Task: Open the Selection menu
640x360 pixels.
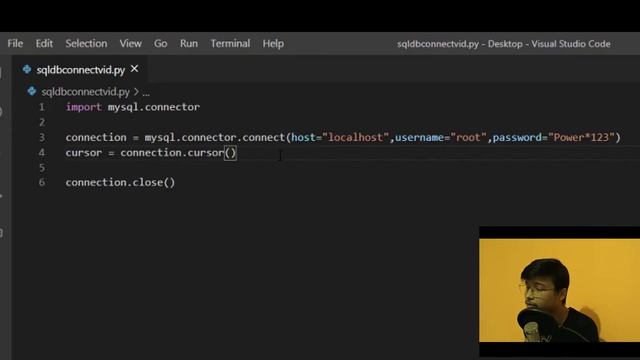Action: point(86,43)
